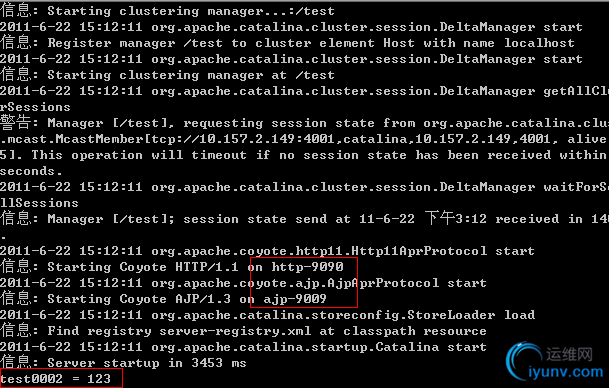This screenshot has height=388, width=609.
Task: Click the 运维网 watermark text
Action: pos(569,354)
